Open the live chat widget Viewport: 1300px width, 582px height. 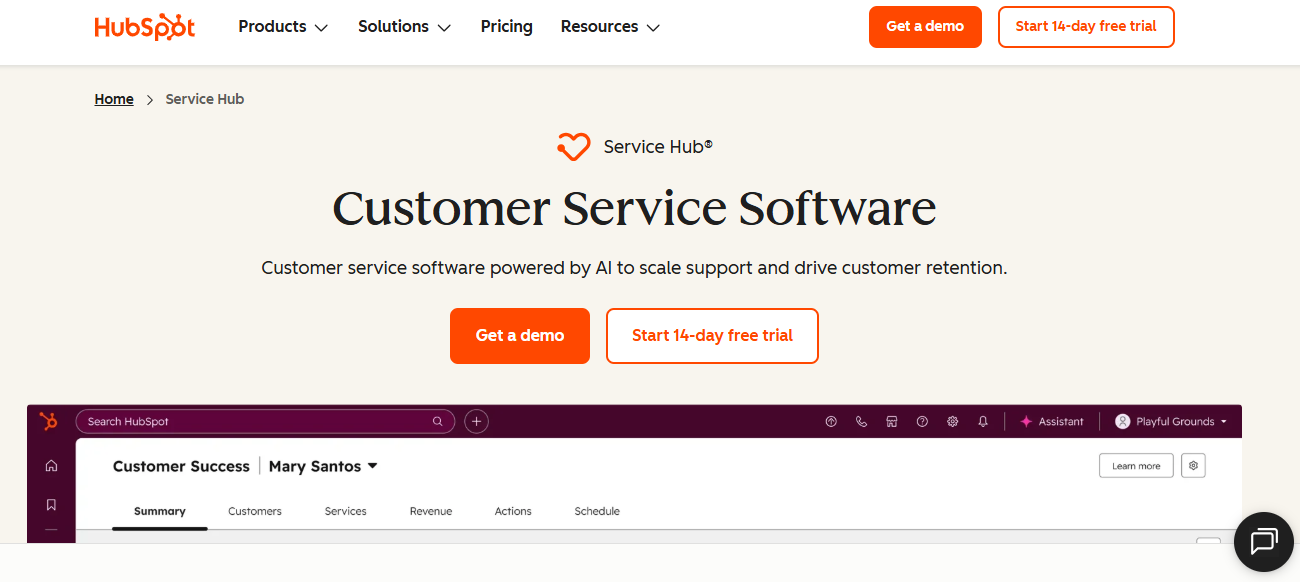(x=1264, y=542)
